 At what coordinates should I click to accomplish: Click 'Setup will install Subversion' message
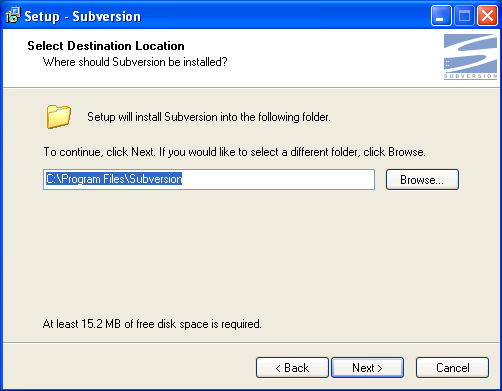209,117
